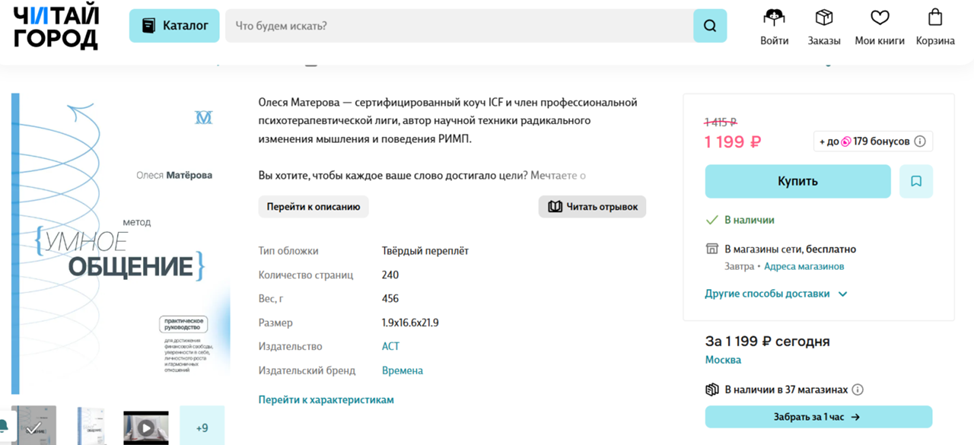
Task: Click info icon beside В наличии в 37 магазинах
Action: pyautogui.click(x=857, y=390)
